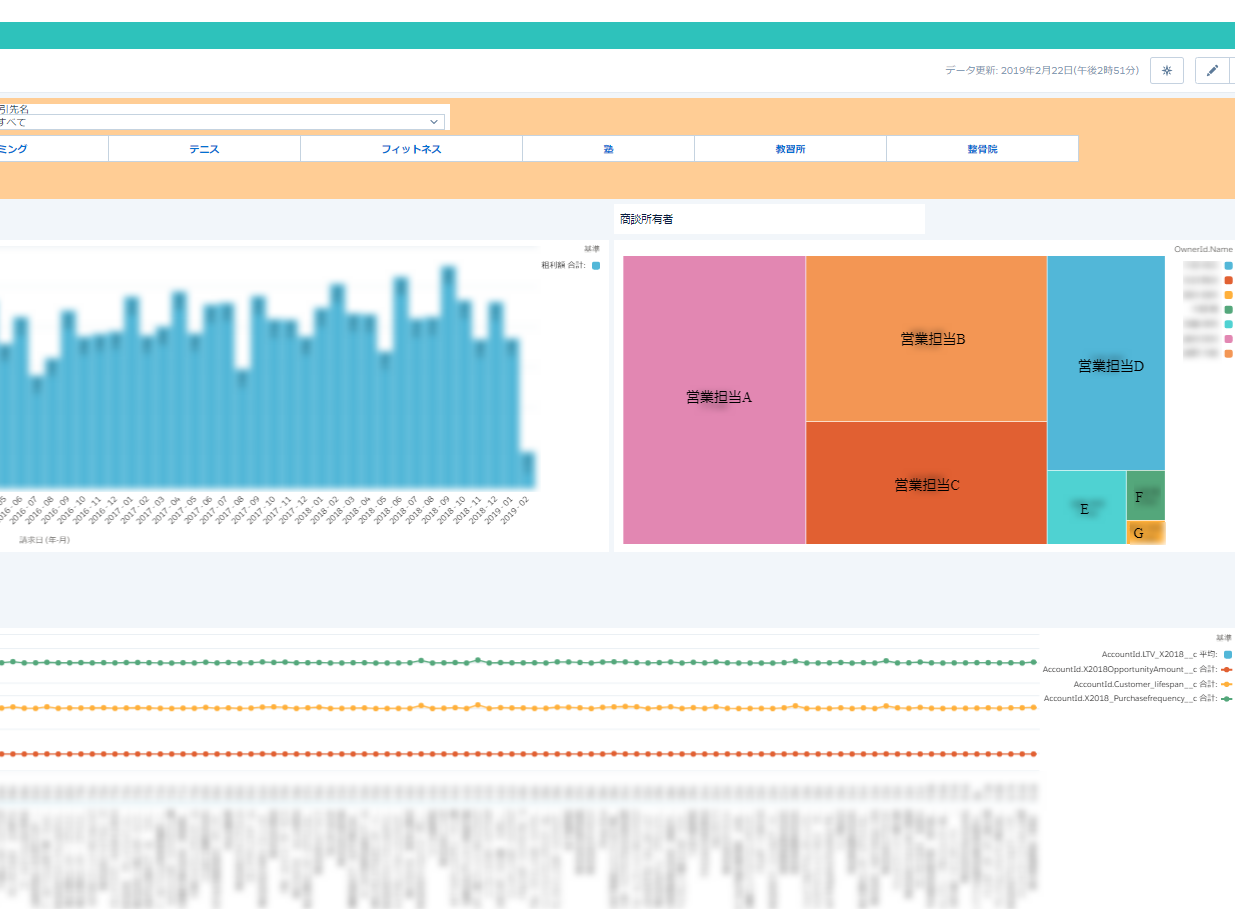This screenshot has height=909, width=1235.
Task: Open the すべて filter dropdown
Action: tap(220, 122)
